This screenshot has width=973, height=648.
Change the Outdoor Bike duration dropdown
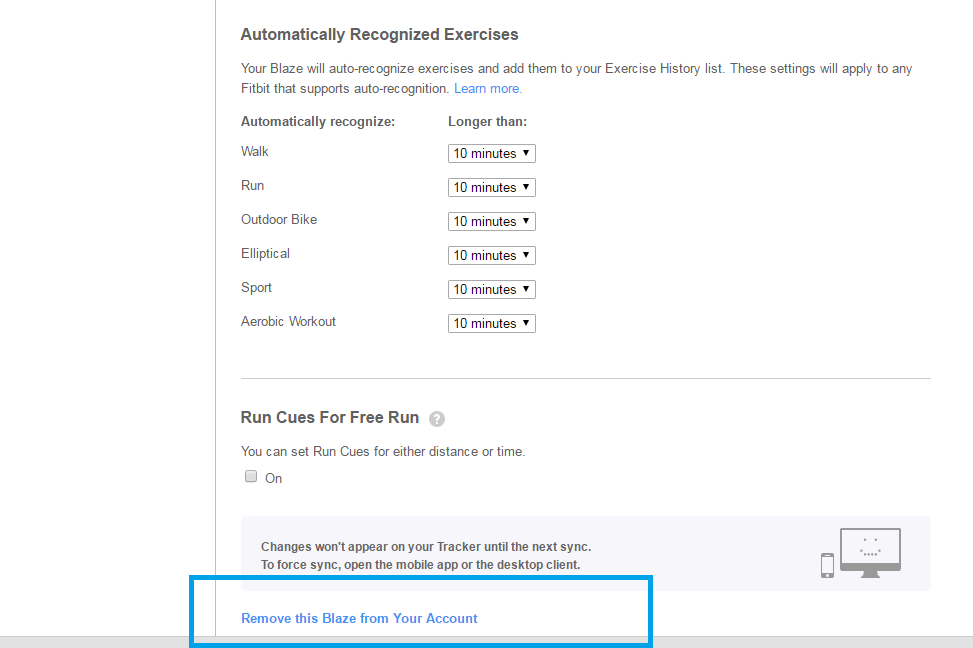click(491, 222)
